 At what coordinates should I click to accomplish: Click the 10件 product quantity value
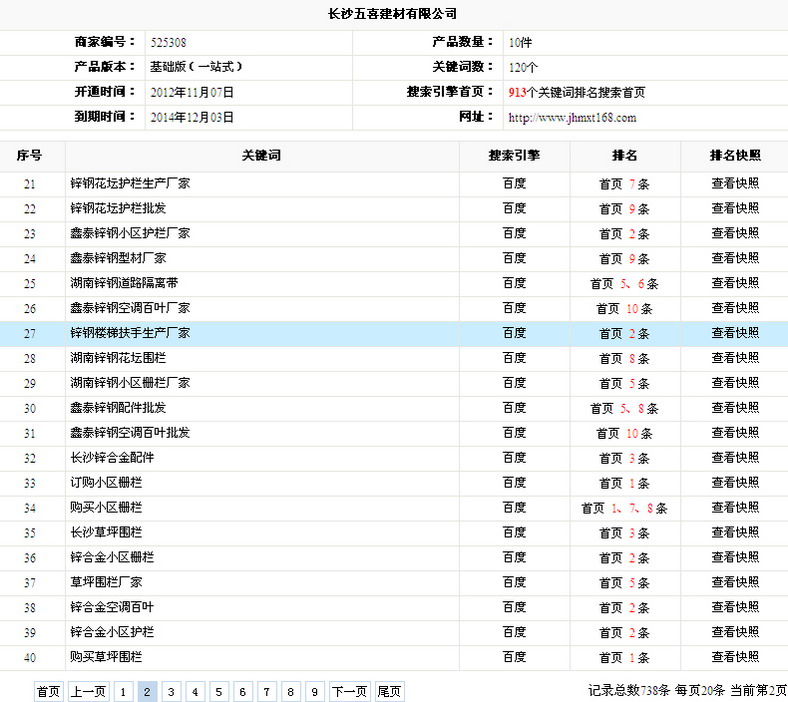click(520, 43)
